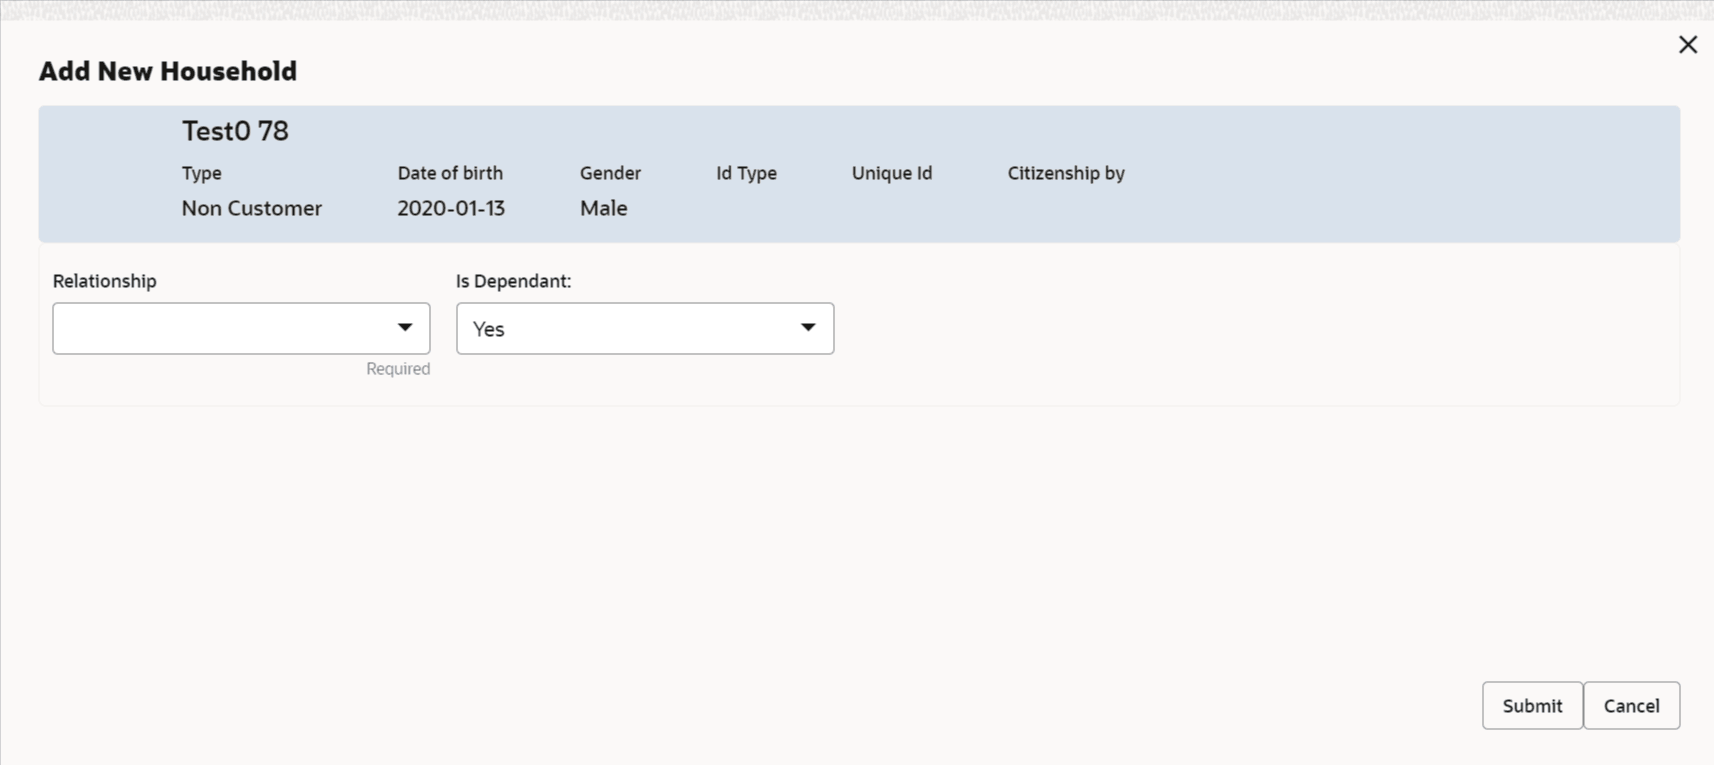Click the Date of birth label
This screenshot has width=1722, height=765.
(x=450, y=173)
